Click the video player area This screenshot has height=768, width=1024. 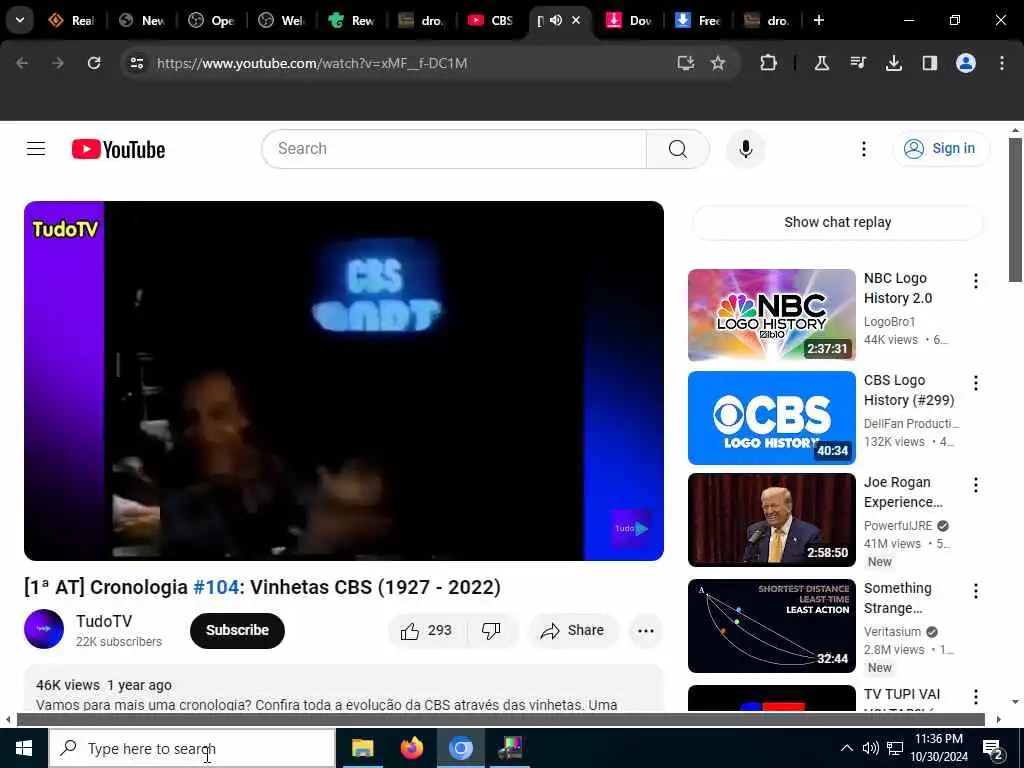pyautogui.click(x=344, y=381)
